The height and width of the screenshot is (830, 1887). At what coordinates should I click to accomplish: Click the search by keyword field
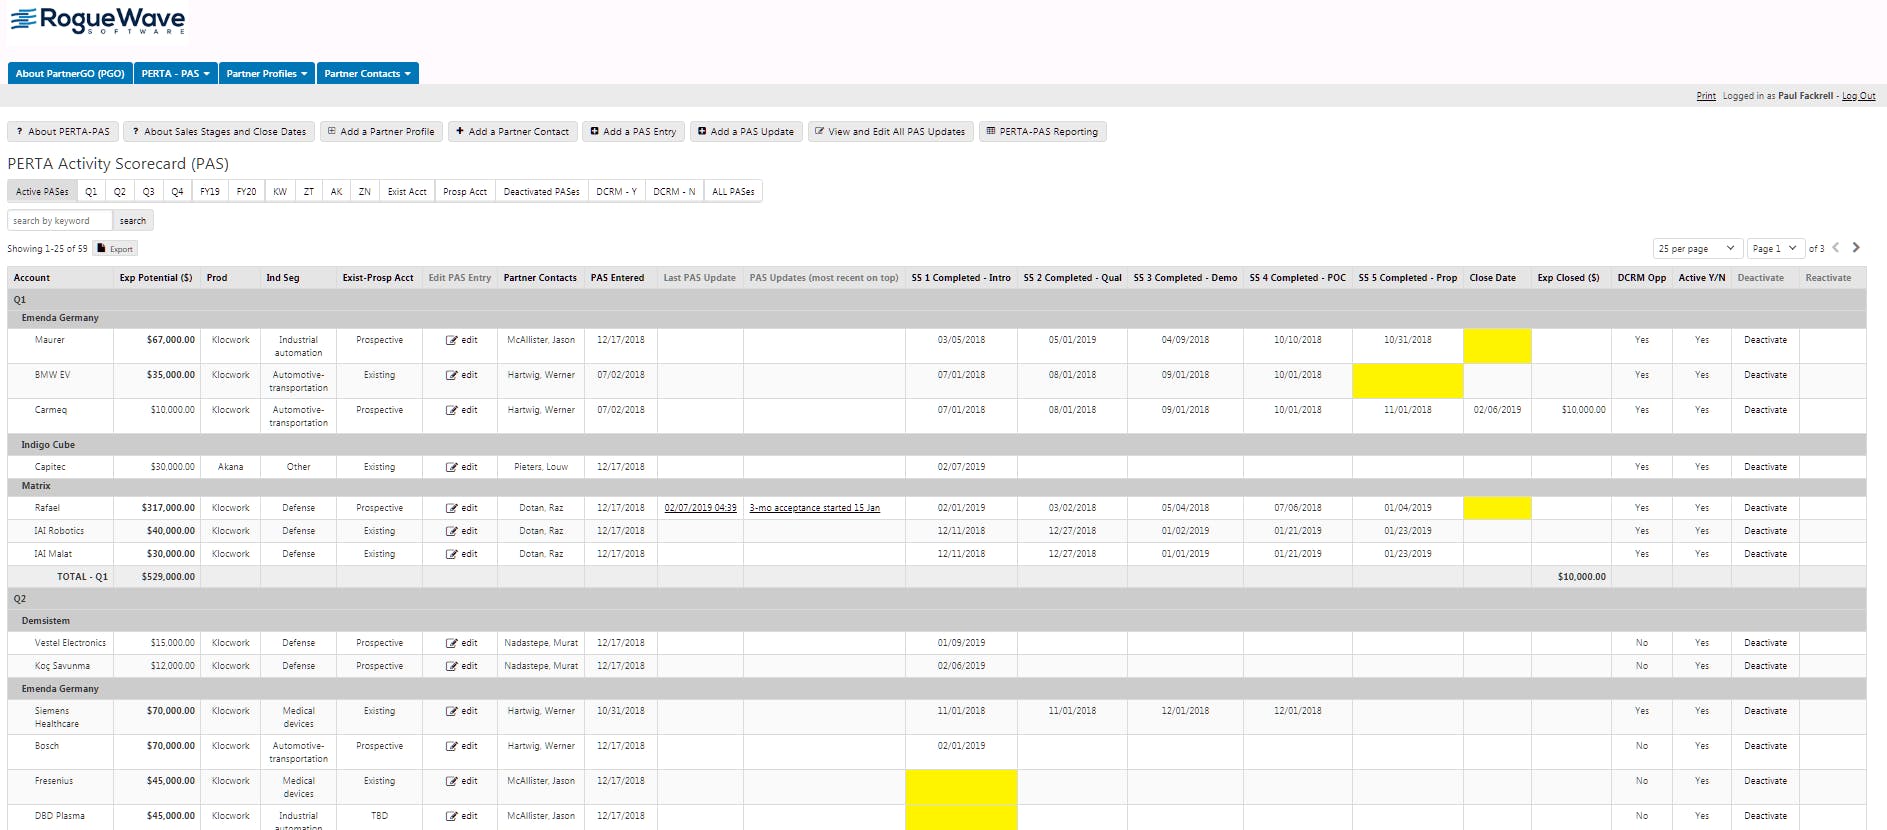point(59,221)
